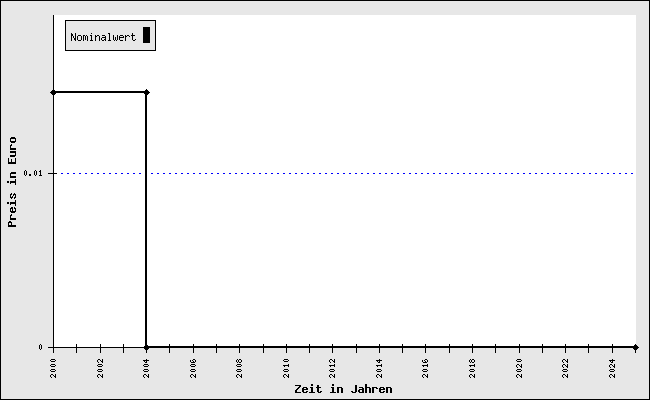650x400 pixels.
Task: Click the 0 y-axis label
Action: click(x=41, y=347)
